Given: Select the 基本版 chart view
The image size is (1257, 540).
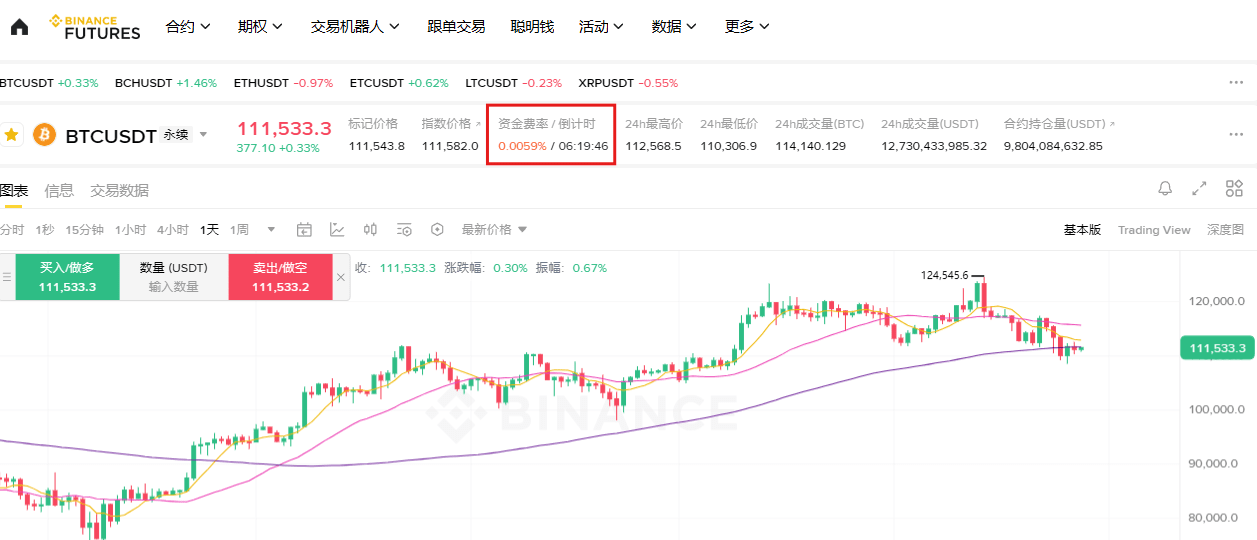Looking at the screenshot, I should [x=1082, y=230].
